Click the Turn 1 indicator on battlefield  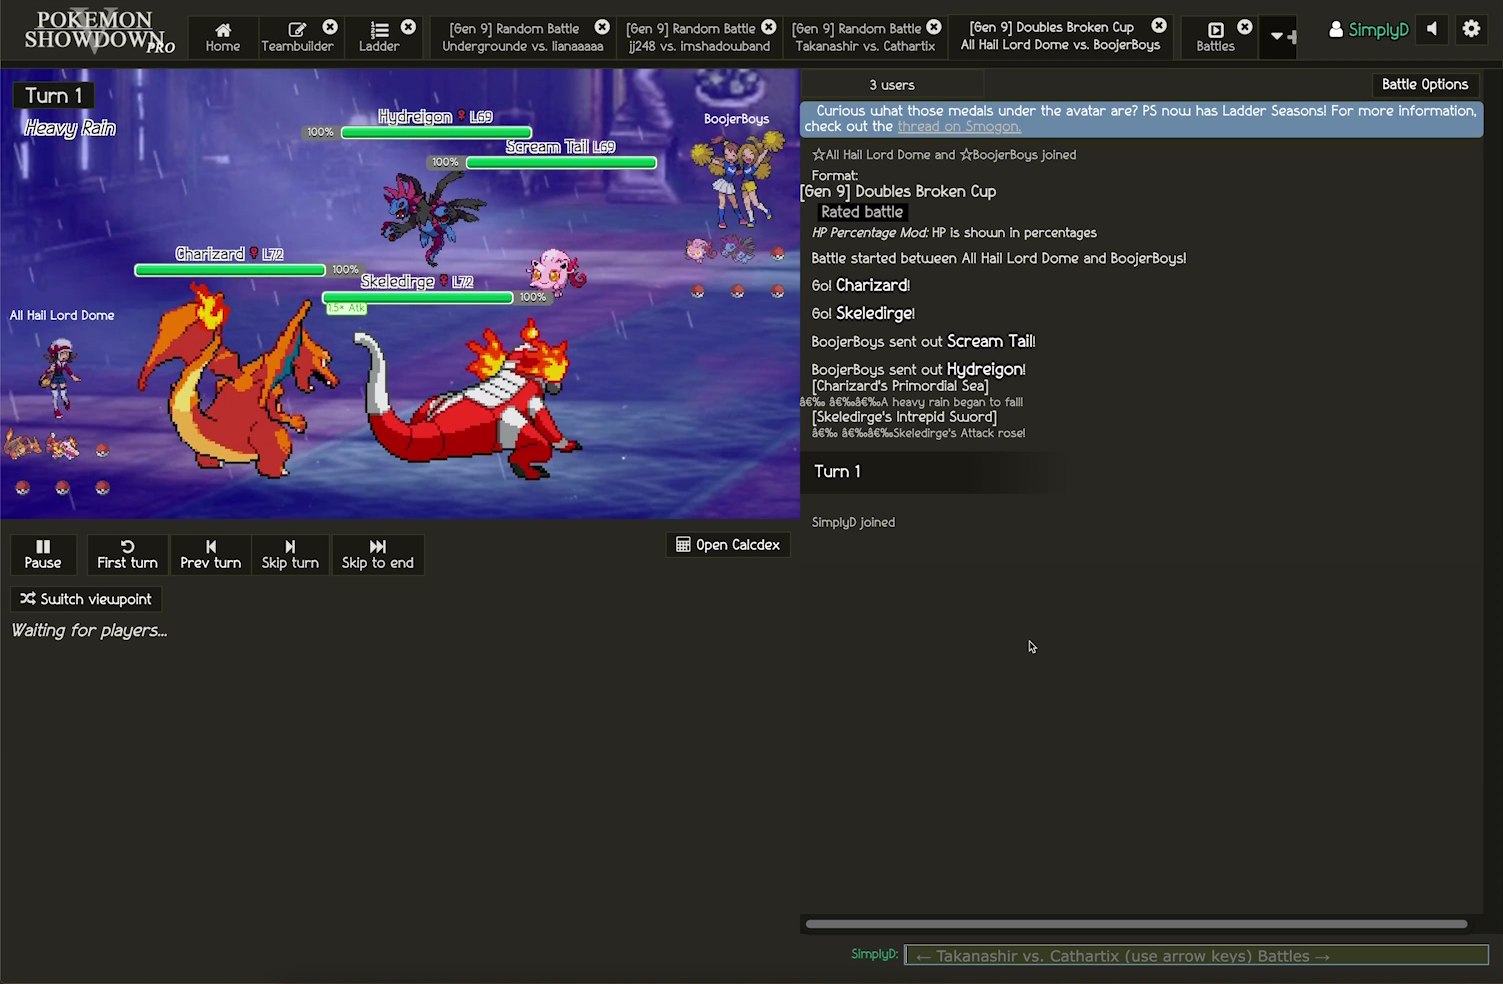tap(53, 95)
